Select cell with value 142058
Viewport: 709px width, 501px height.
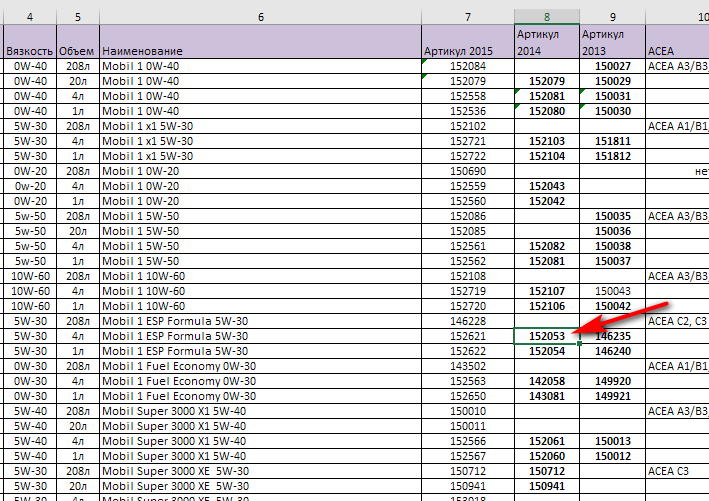pos(547,381)
